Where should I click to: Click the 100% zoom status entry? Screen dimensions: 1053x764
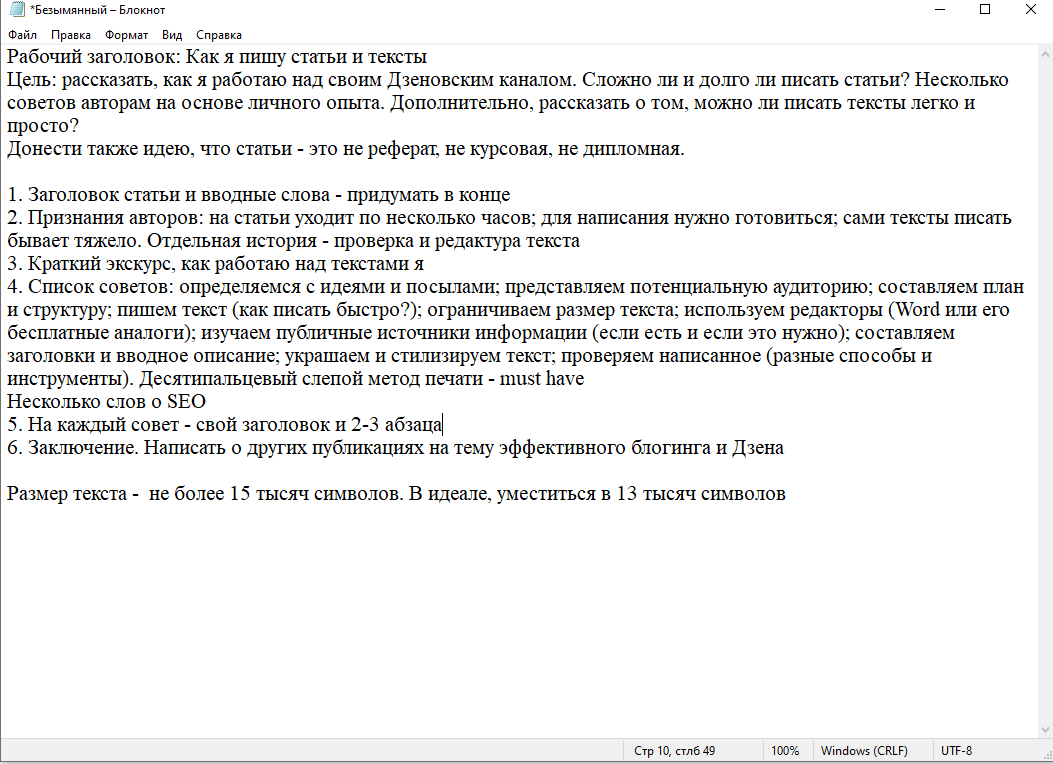coord(785,751)
